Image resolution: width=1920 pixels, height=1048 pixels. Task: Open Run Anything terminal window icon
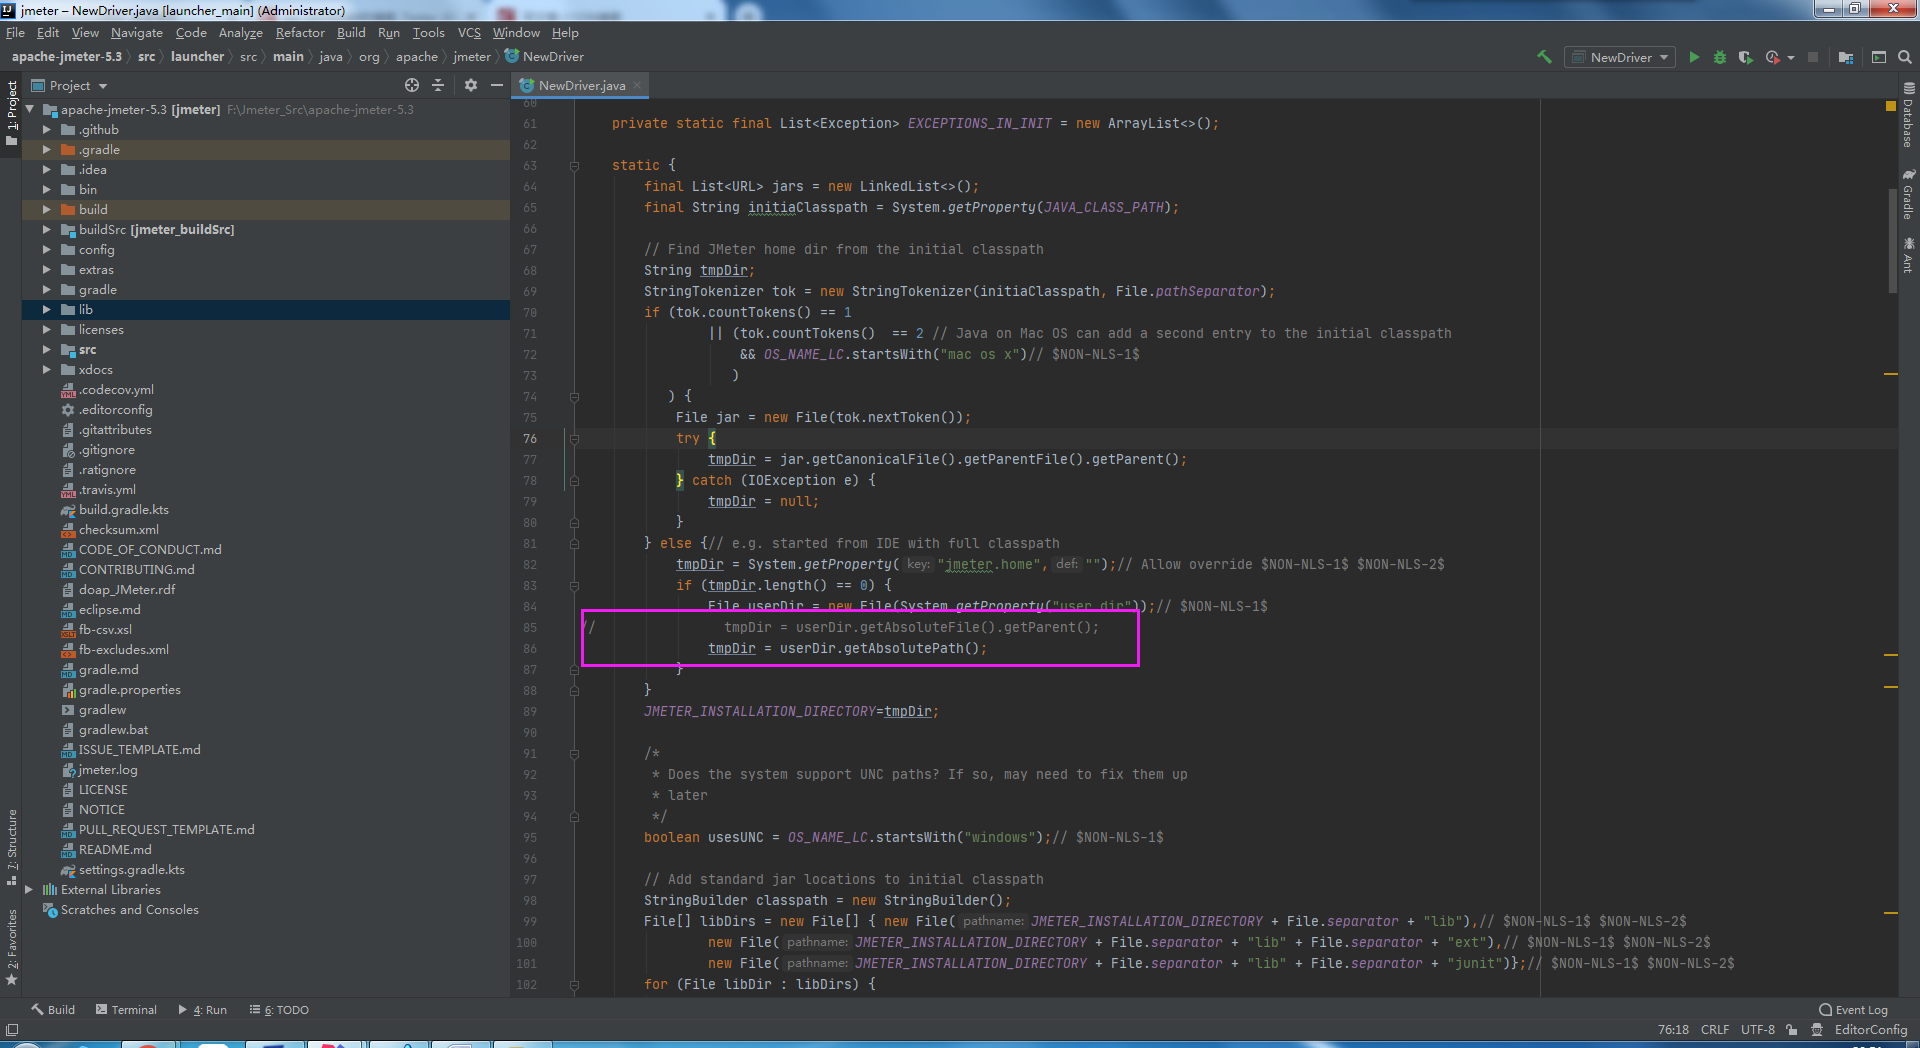(1879, 57)
